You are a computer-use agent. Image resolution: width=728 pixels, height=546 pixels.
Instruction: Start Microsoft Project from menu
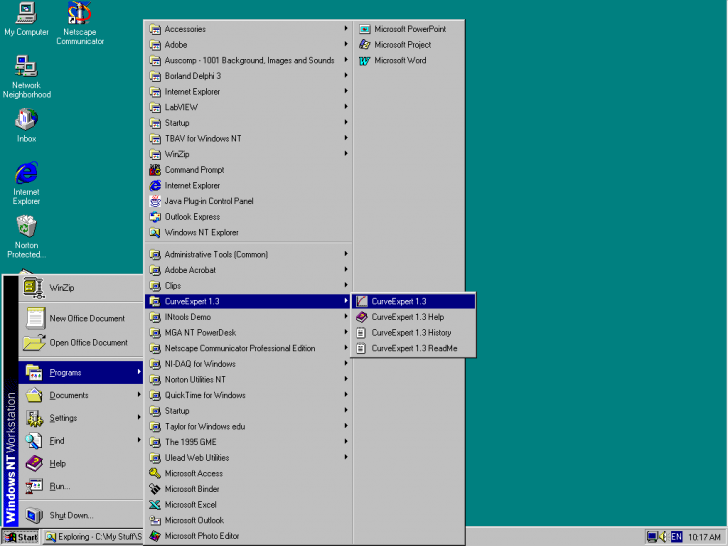point(402,45)
